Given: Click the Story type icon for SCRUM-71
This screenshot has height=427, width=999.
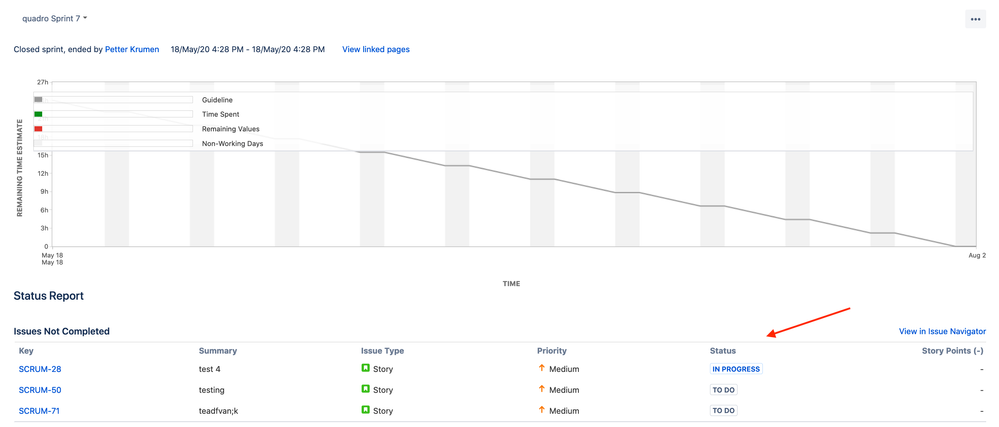Looking at the screenshot, I should [x=366, y=410].
